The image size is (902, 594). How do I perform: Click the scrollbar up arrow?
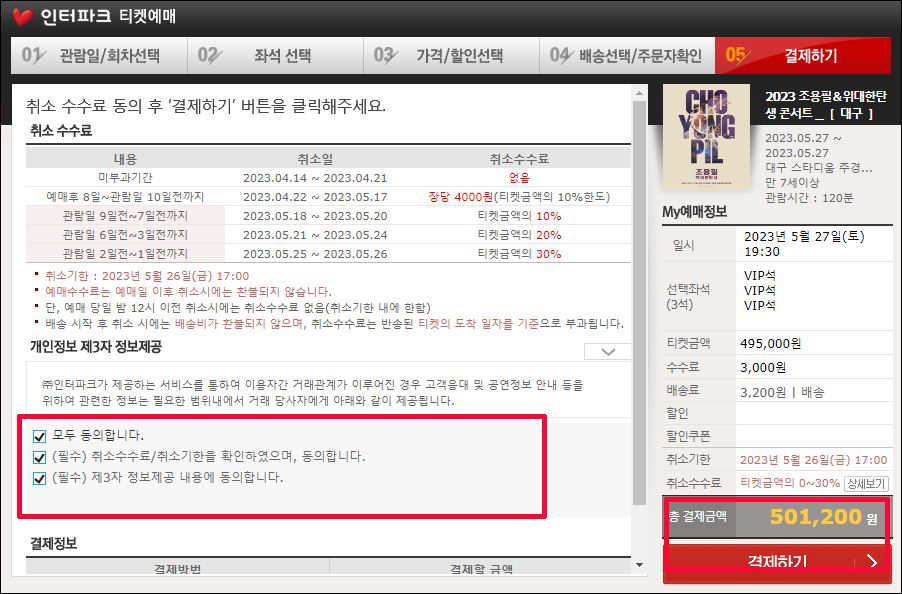[x=639, y=93]
